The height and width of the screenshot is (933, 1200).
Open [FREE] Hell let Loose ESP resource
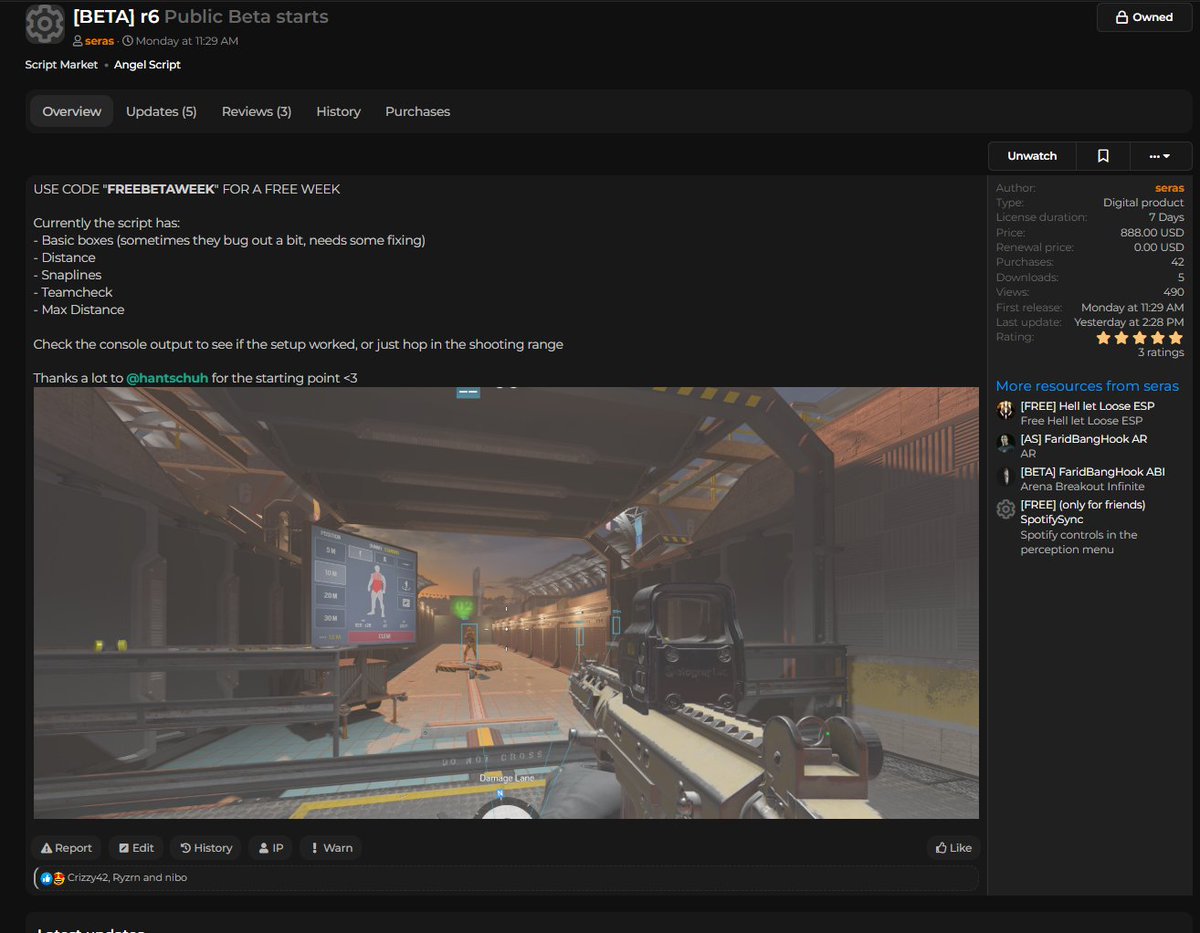[x=1087, y=406]
